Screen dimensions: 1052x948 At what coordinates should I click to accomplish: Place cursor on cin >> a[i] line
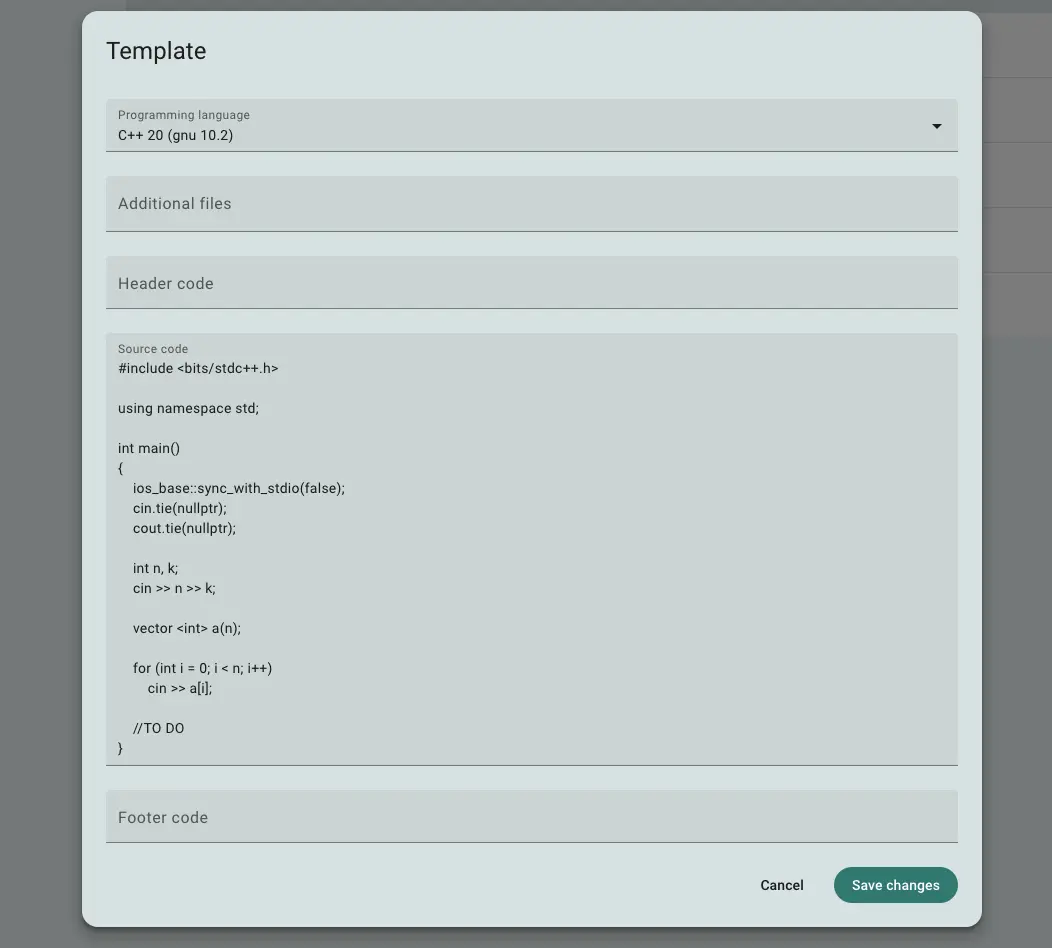tap(180, 688)
